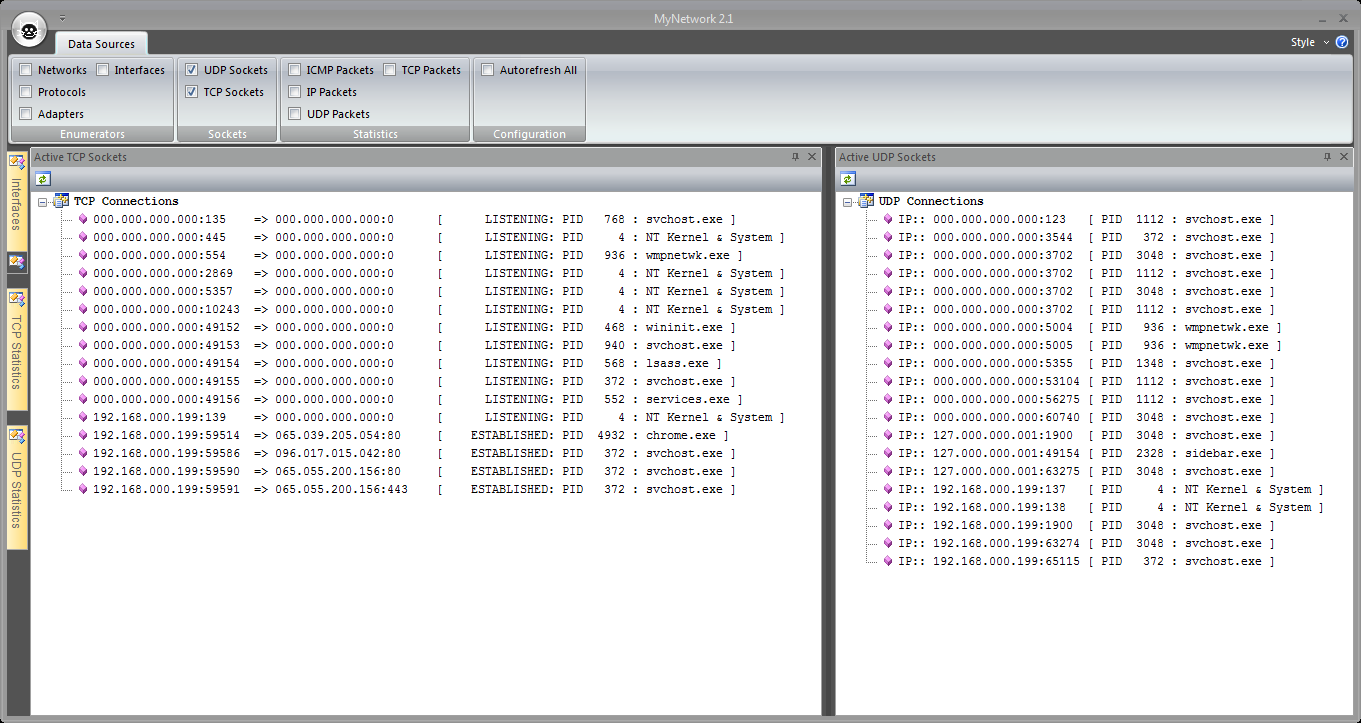Open the quick access toolbar dropdown arrow
The image size is (1361, 723).
coord(62,18)
